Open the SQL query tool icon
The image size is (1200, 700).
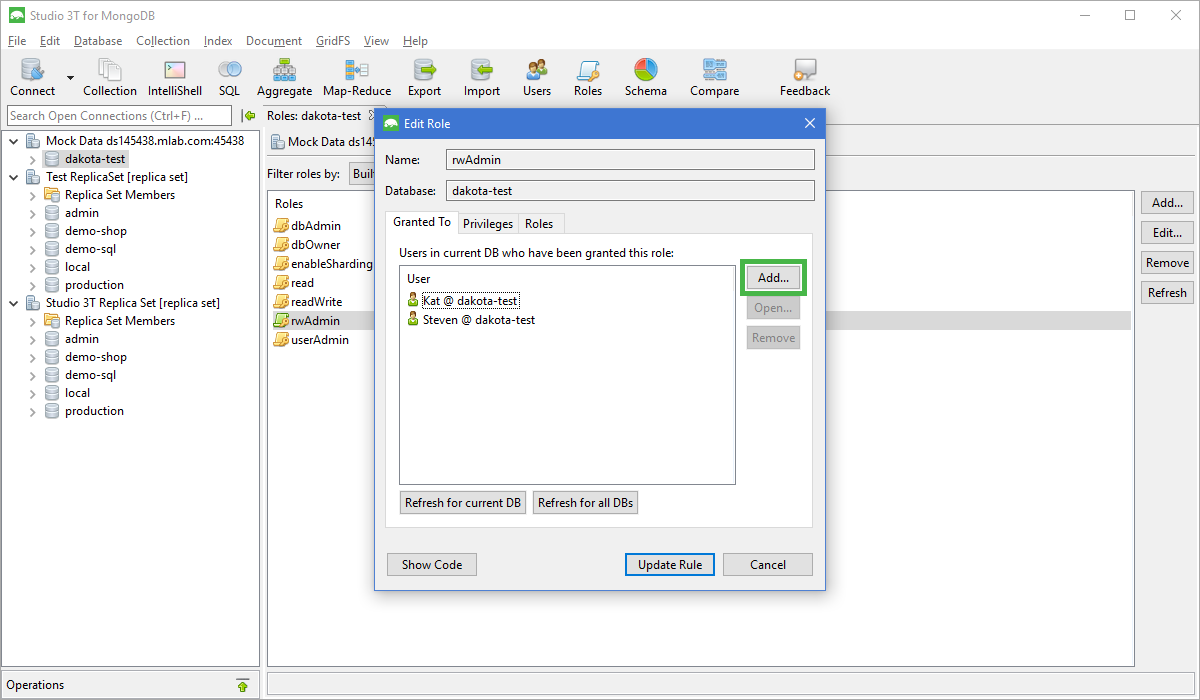(x=229, y=70)
